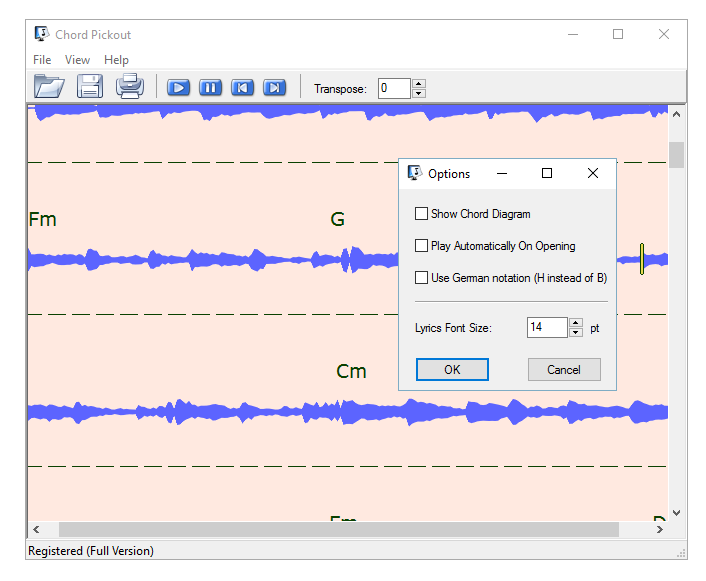Click the Registered (Full Version) status text
The height and width of the screenshot is (581, 706).
tap(91, 550)
